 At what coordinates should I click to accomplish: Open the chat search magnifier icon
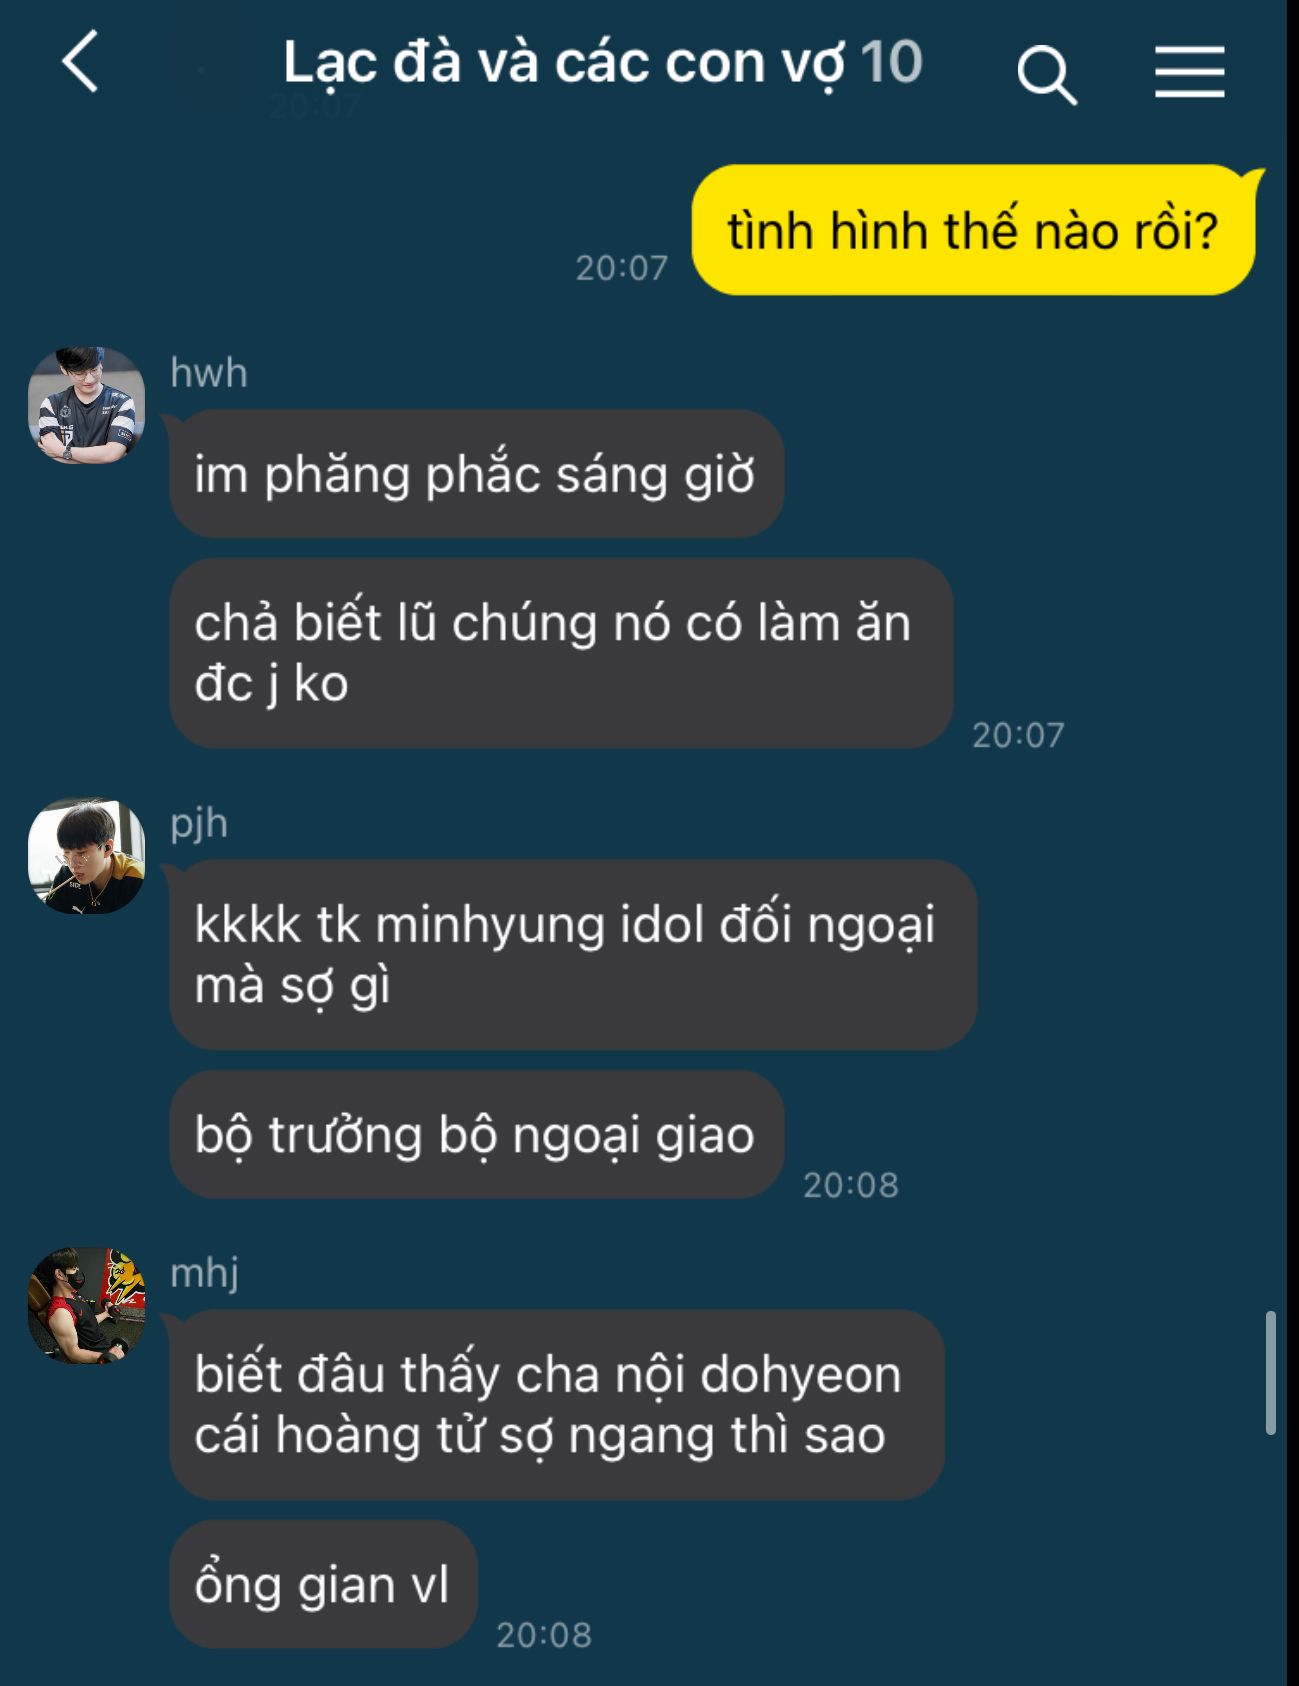[x=1046, y=75]
